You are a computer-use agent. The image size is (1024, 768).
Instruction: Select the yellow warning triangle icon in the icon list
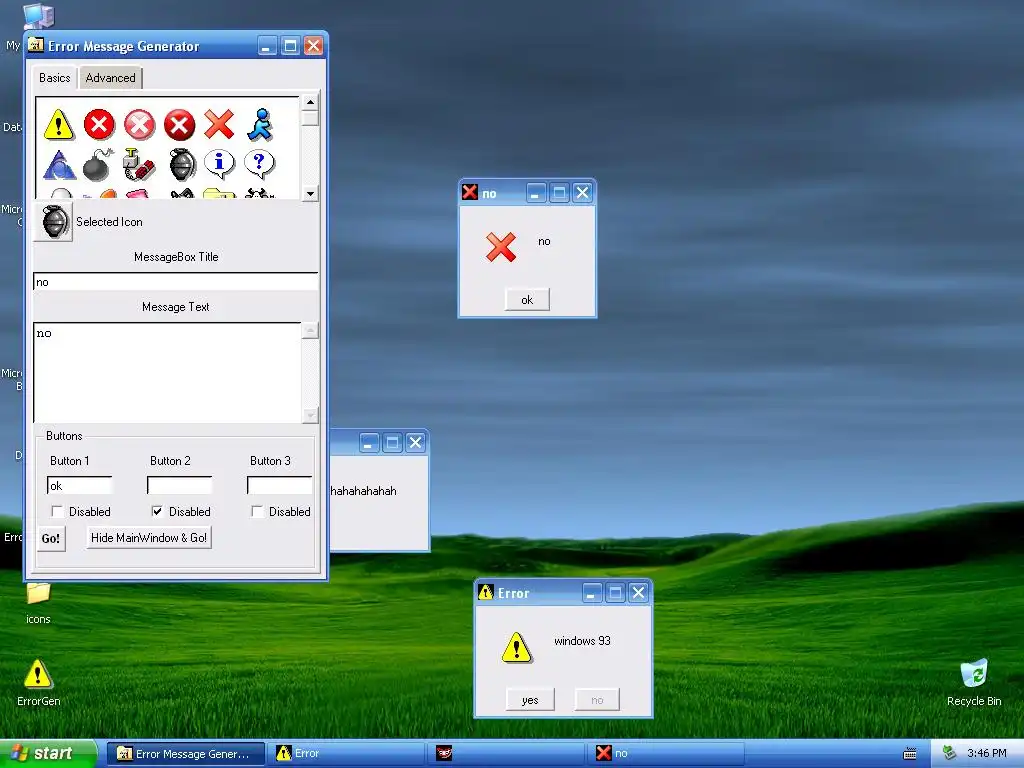[x=59, y=124]
